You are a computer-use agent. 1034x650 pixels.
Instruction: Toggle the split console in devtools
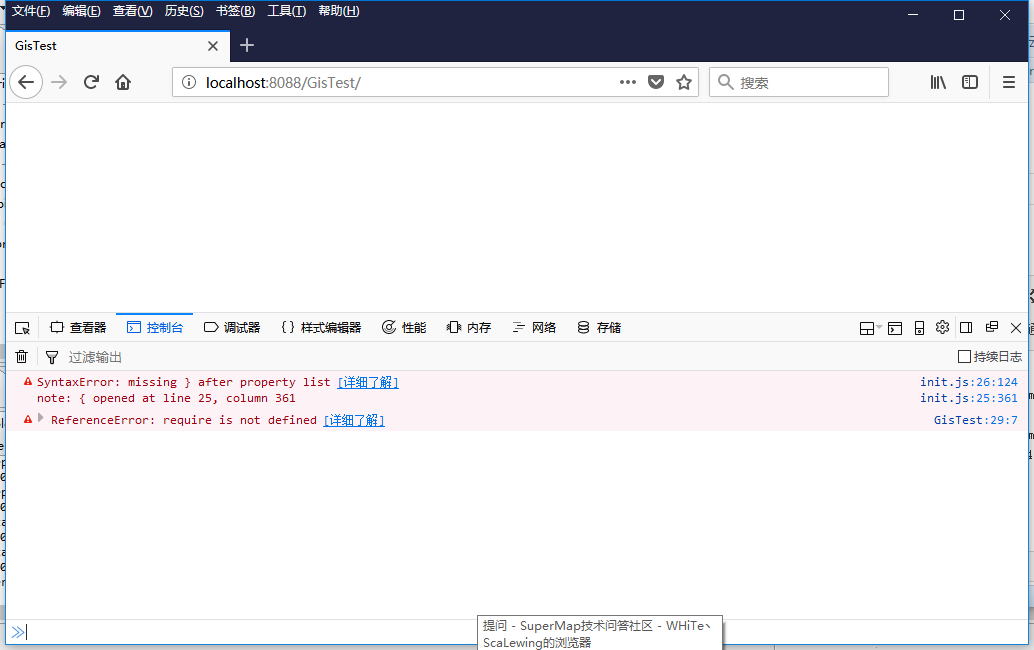[x=895, y=328]
